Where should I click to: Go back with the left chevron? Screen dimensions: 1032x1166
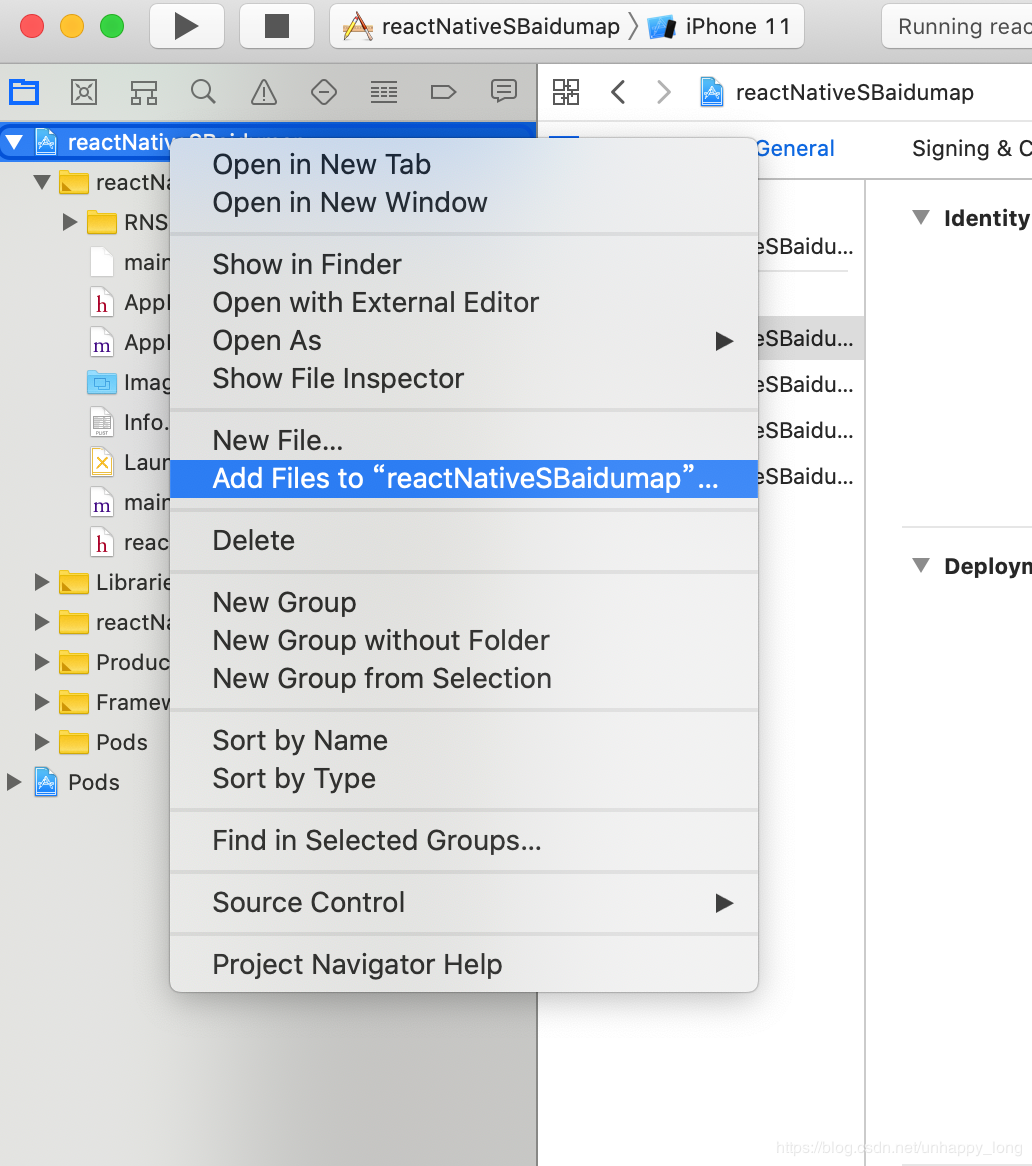(x=618, y=92)
